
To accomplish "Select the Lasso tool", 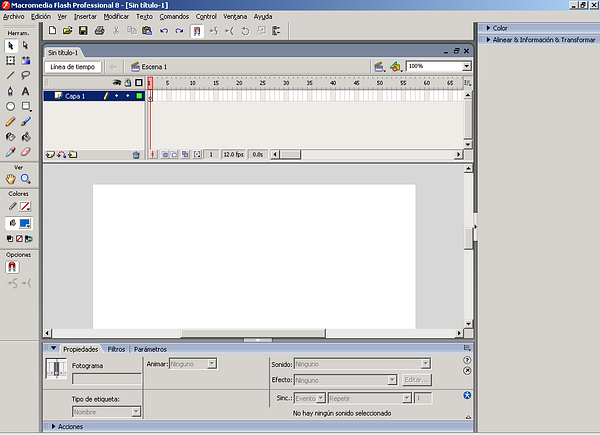I will [x=25, y=75].
